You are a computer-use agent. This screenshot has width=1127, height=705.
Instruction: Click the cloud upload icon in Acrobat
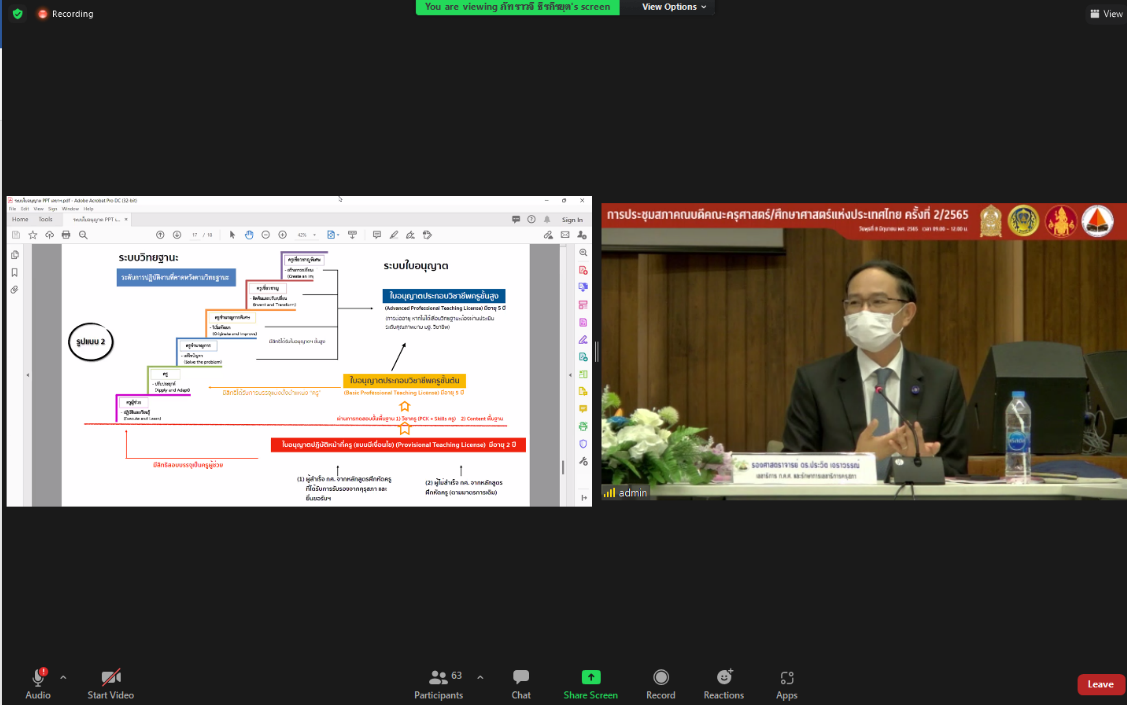[x=49, y=235]
